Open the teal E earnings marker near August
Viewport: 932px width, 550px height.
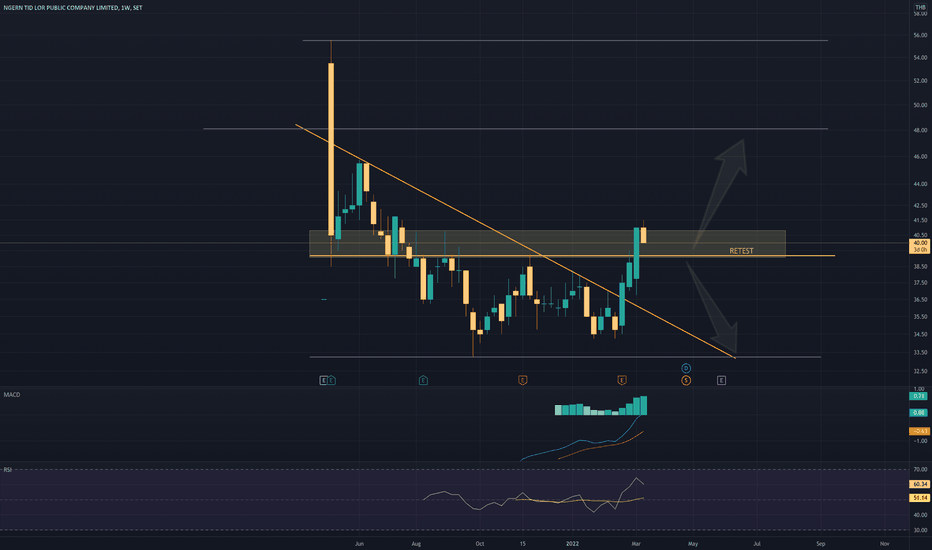tap(423, 381)
